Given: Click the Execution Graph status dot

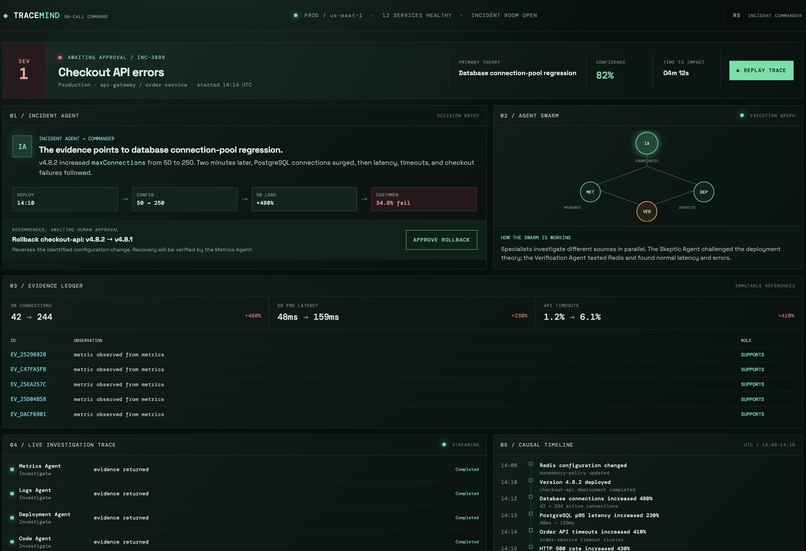Looking at the screenshot, I should coord(741,116).
